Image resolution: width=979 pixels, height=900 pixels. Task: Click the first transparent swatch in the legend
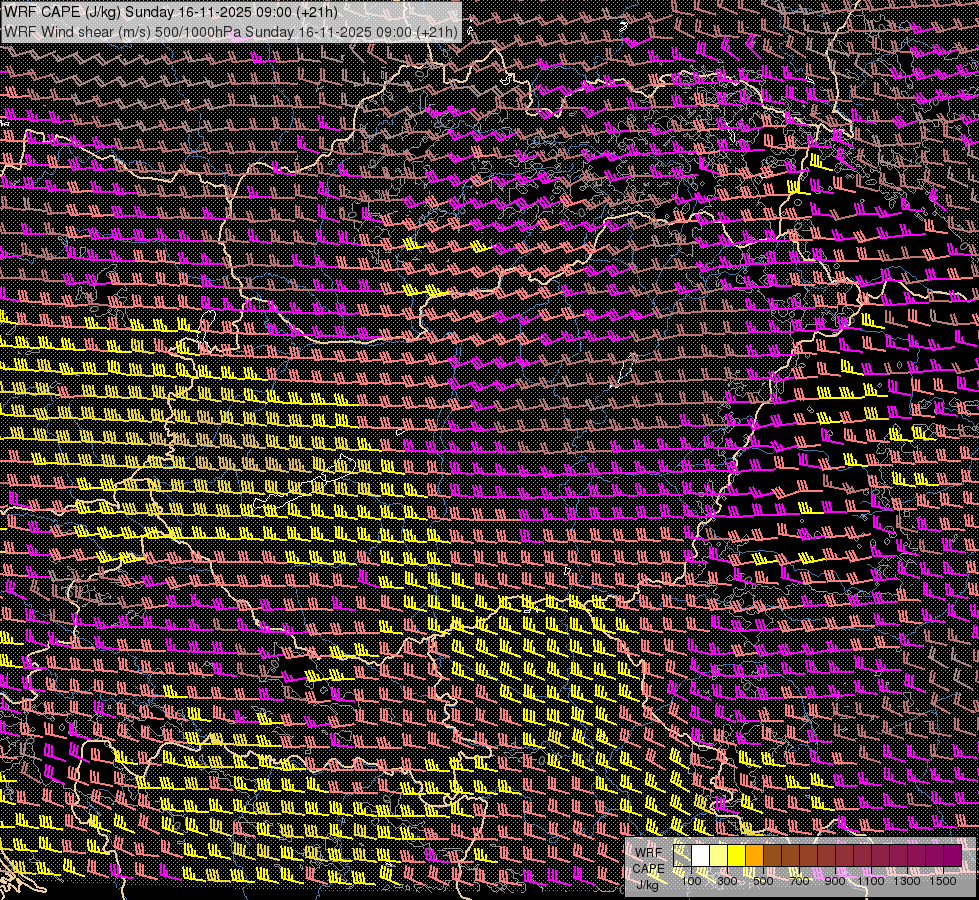click(x=683, y=856)
